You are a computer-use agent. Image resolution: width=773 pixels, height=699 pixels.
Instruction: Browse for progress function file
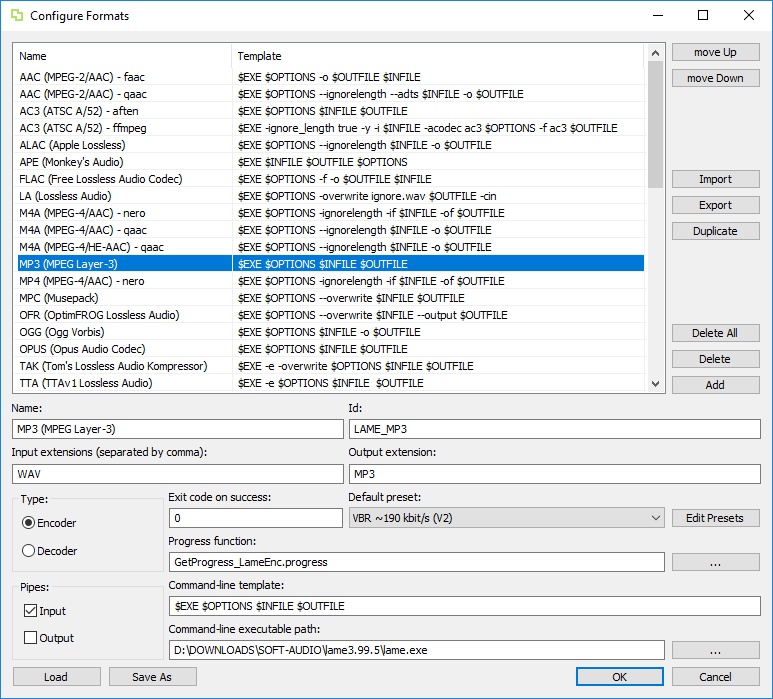pos(715,562)
